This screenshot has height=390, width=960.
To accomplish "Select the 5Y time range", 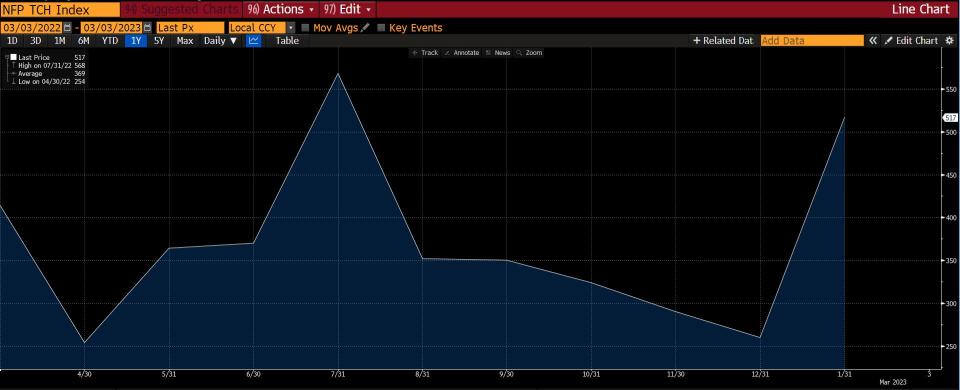I will point(159,40).
